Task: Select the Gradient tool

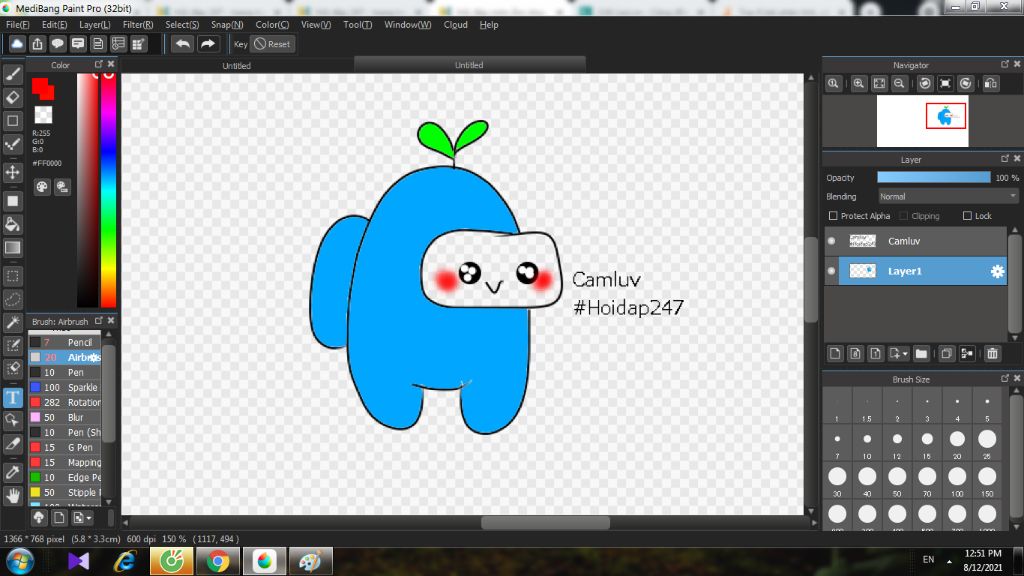Action: coord(12,248)
